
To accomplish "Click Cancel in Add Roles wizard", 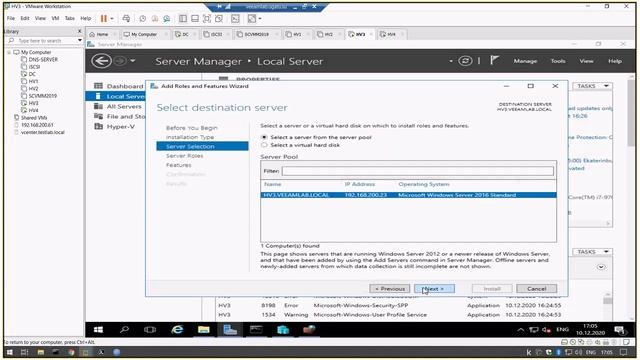I will pyautogui.click(x=536, y=289).
